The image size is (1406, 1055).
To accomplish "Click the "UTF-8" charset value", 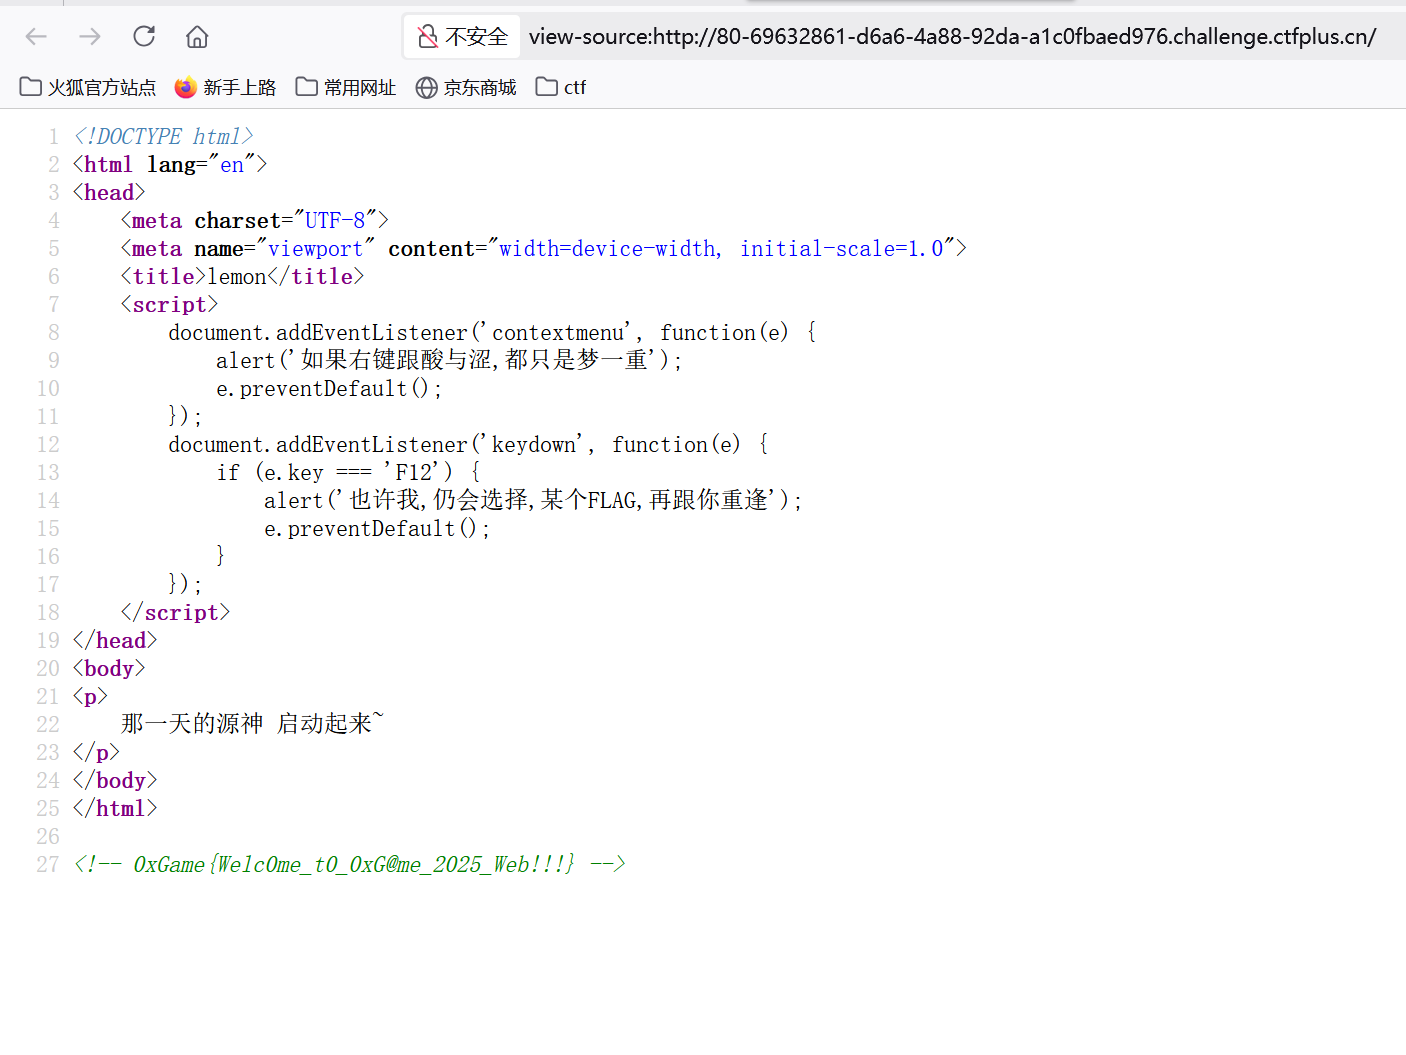I will [x=335, y=221].
